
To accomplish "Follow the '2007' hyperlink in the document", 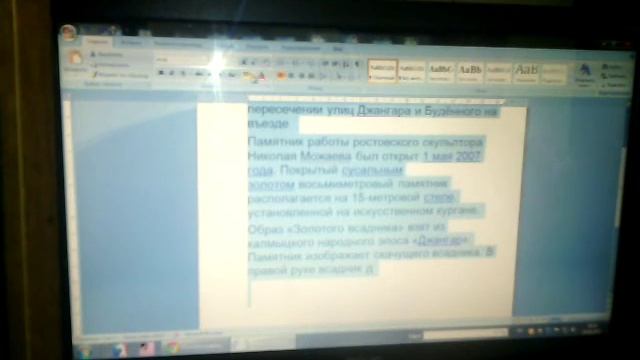I will [x=468, y=156].
